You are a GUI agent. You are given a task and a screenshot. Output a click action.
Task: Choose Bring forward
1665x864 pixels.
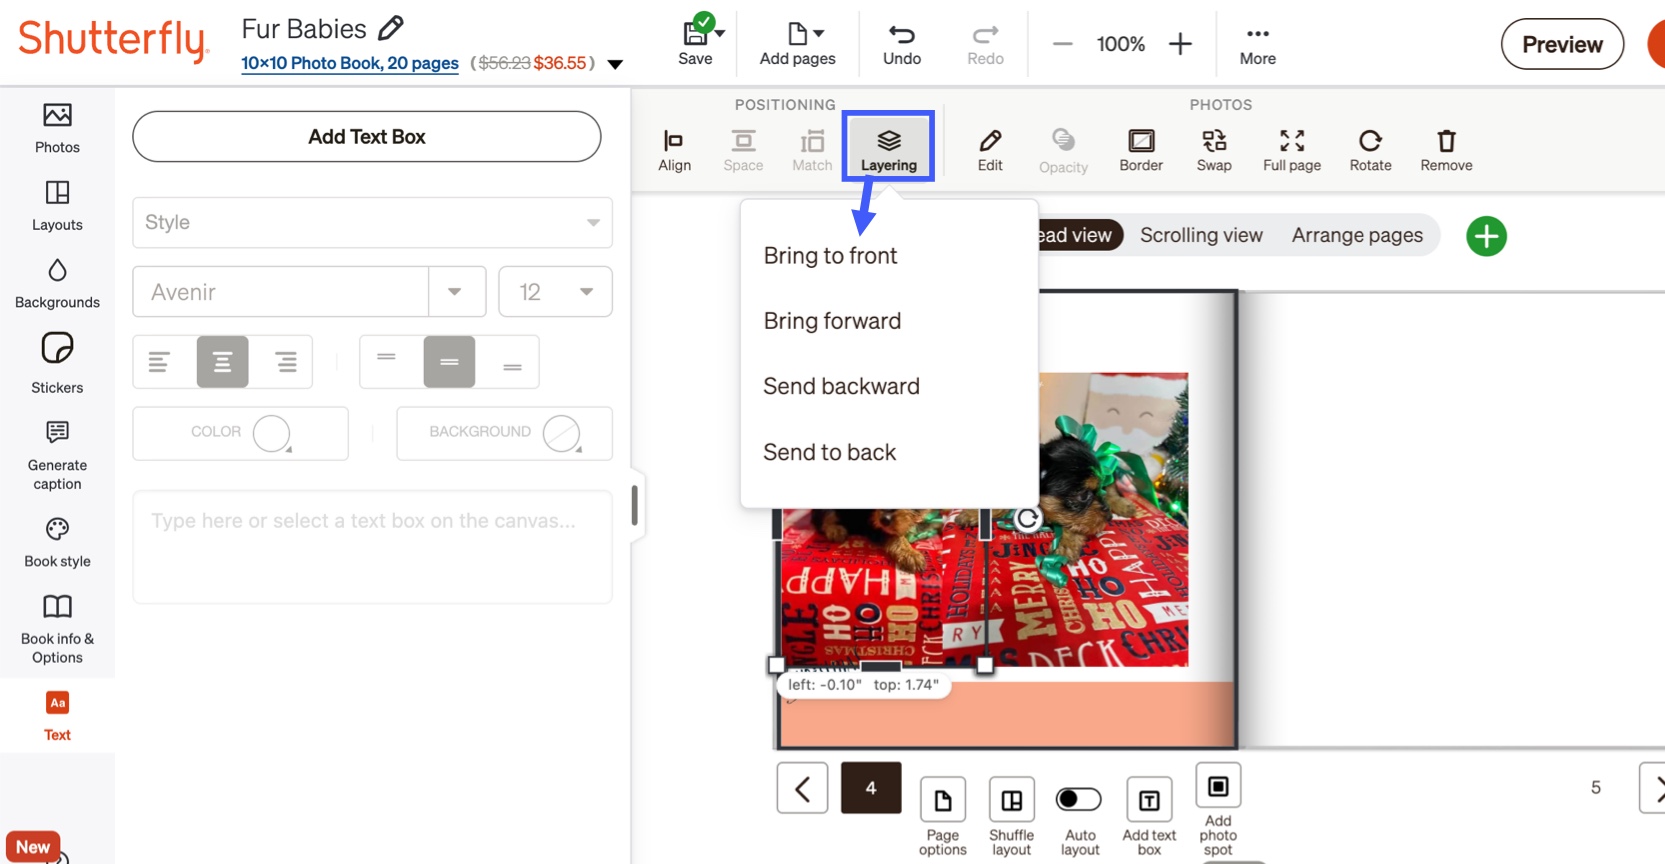[x=832, y=320]
